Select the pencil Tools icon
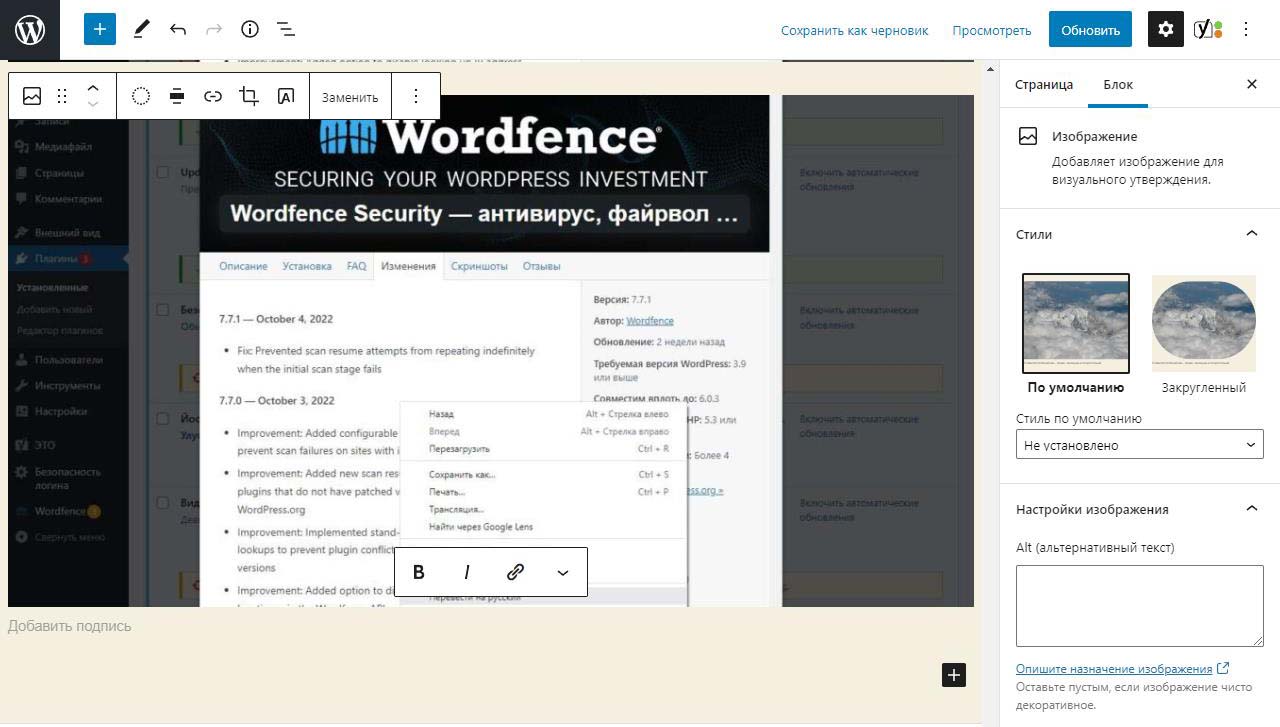Viewport: 1280px width, 727px height. pos(141,30)
